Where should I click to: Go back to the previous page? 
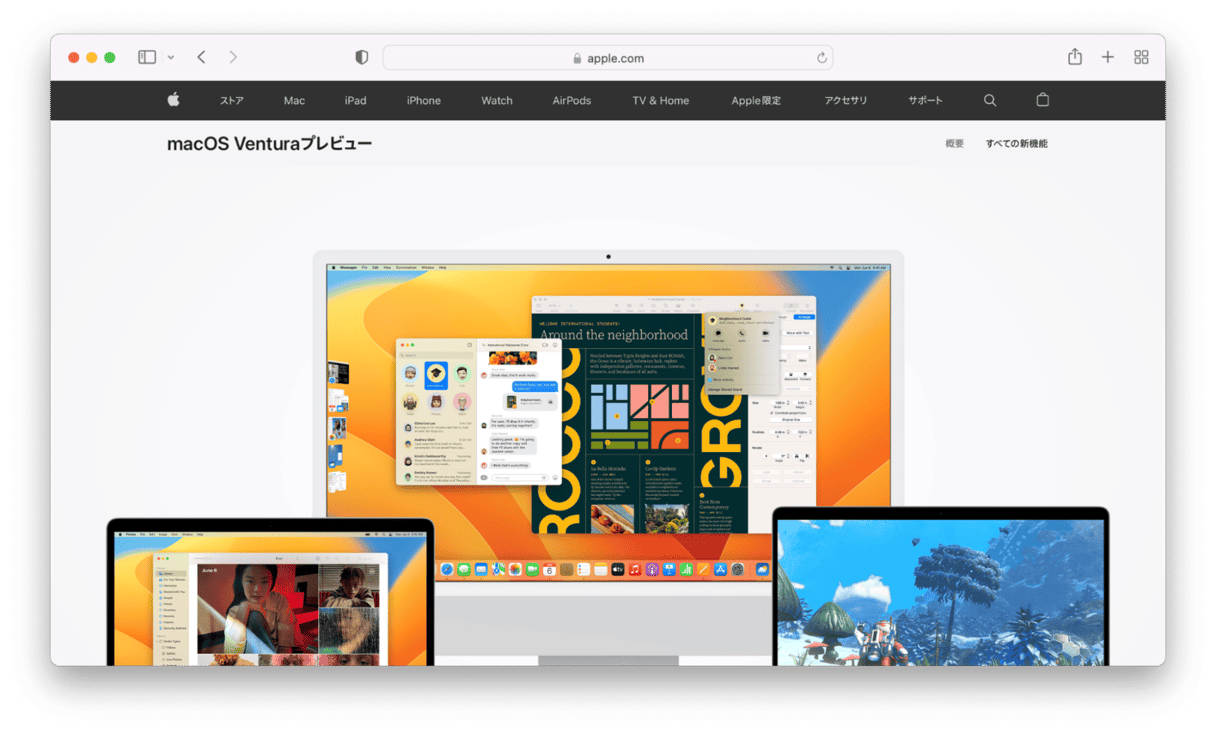point(201,58)
